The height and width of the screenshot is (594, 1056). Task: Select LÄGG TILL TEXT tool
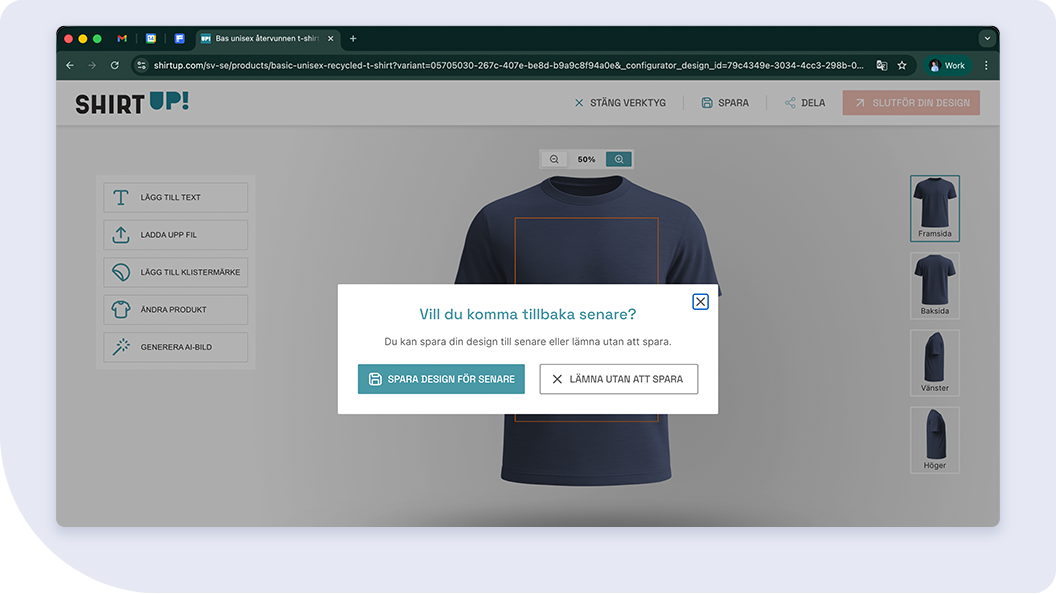coord(176,197)
